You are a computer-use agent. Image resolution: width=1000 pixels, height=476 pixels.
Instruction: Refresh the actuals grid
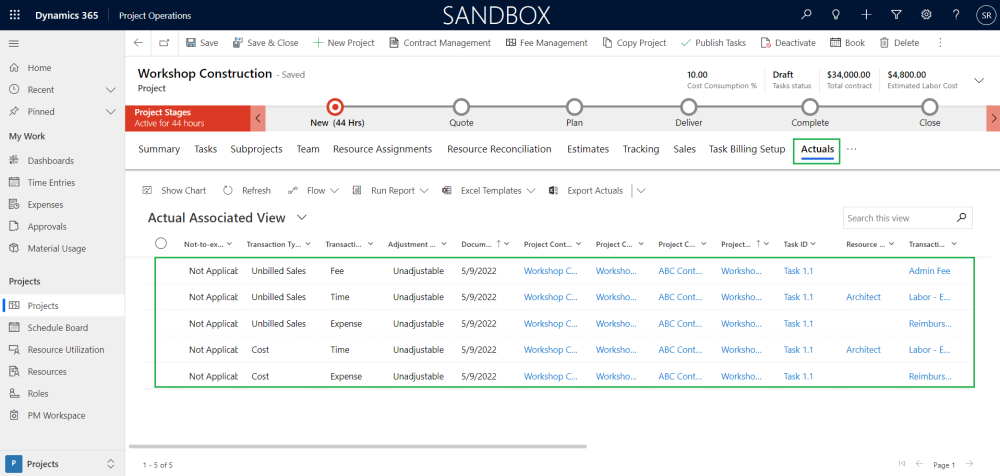(x=247, y=190)
